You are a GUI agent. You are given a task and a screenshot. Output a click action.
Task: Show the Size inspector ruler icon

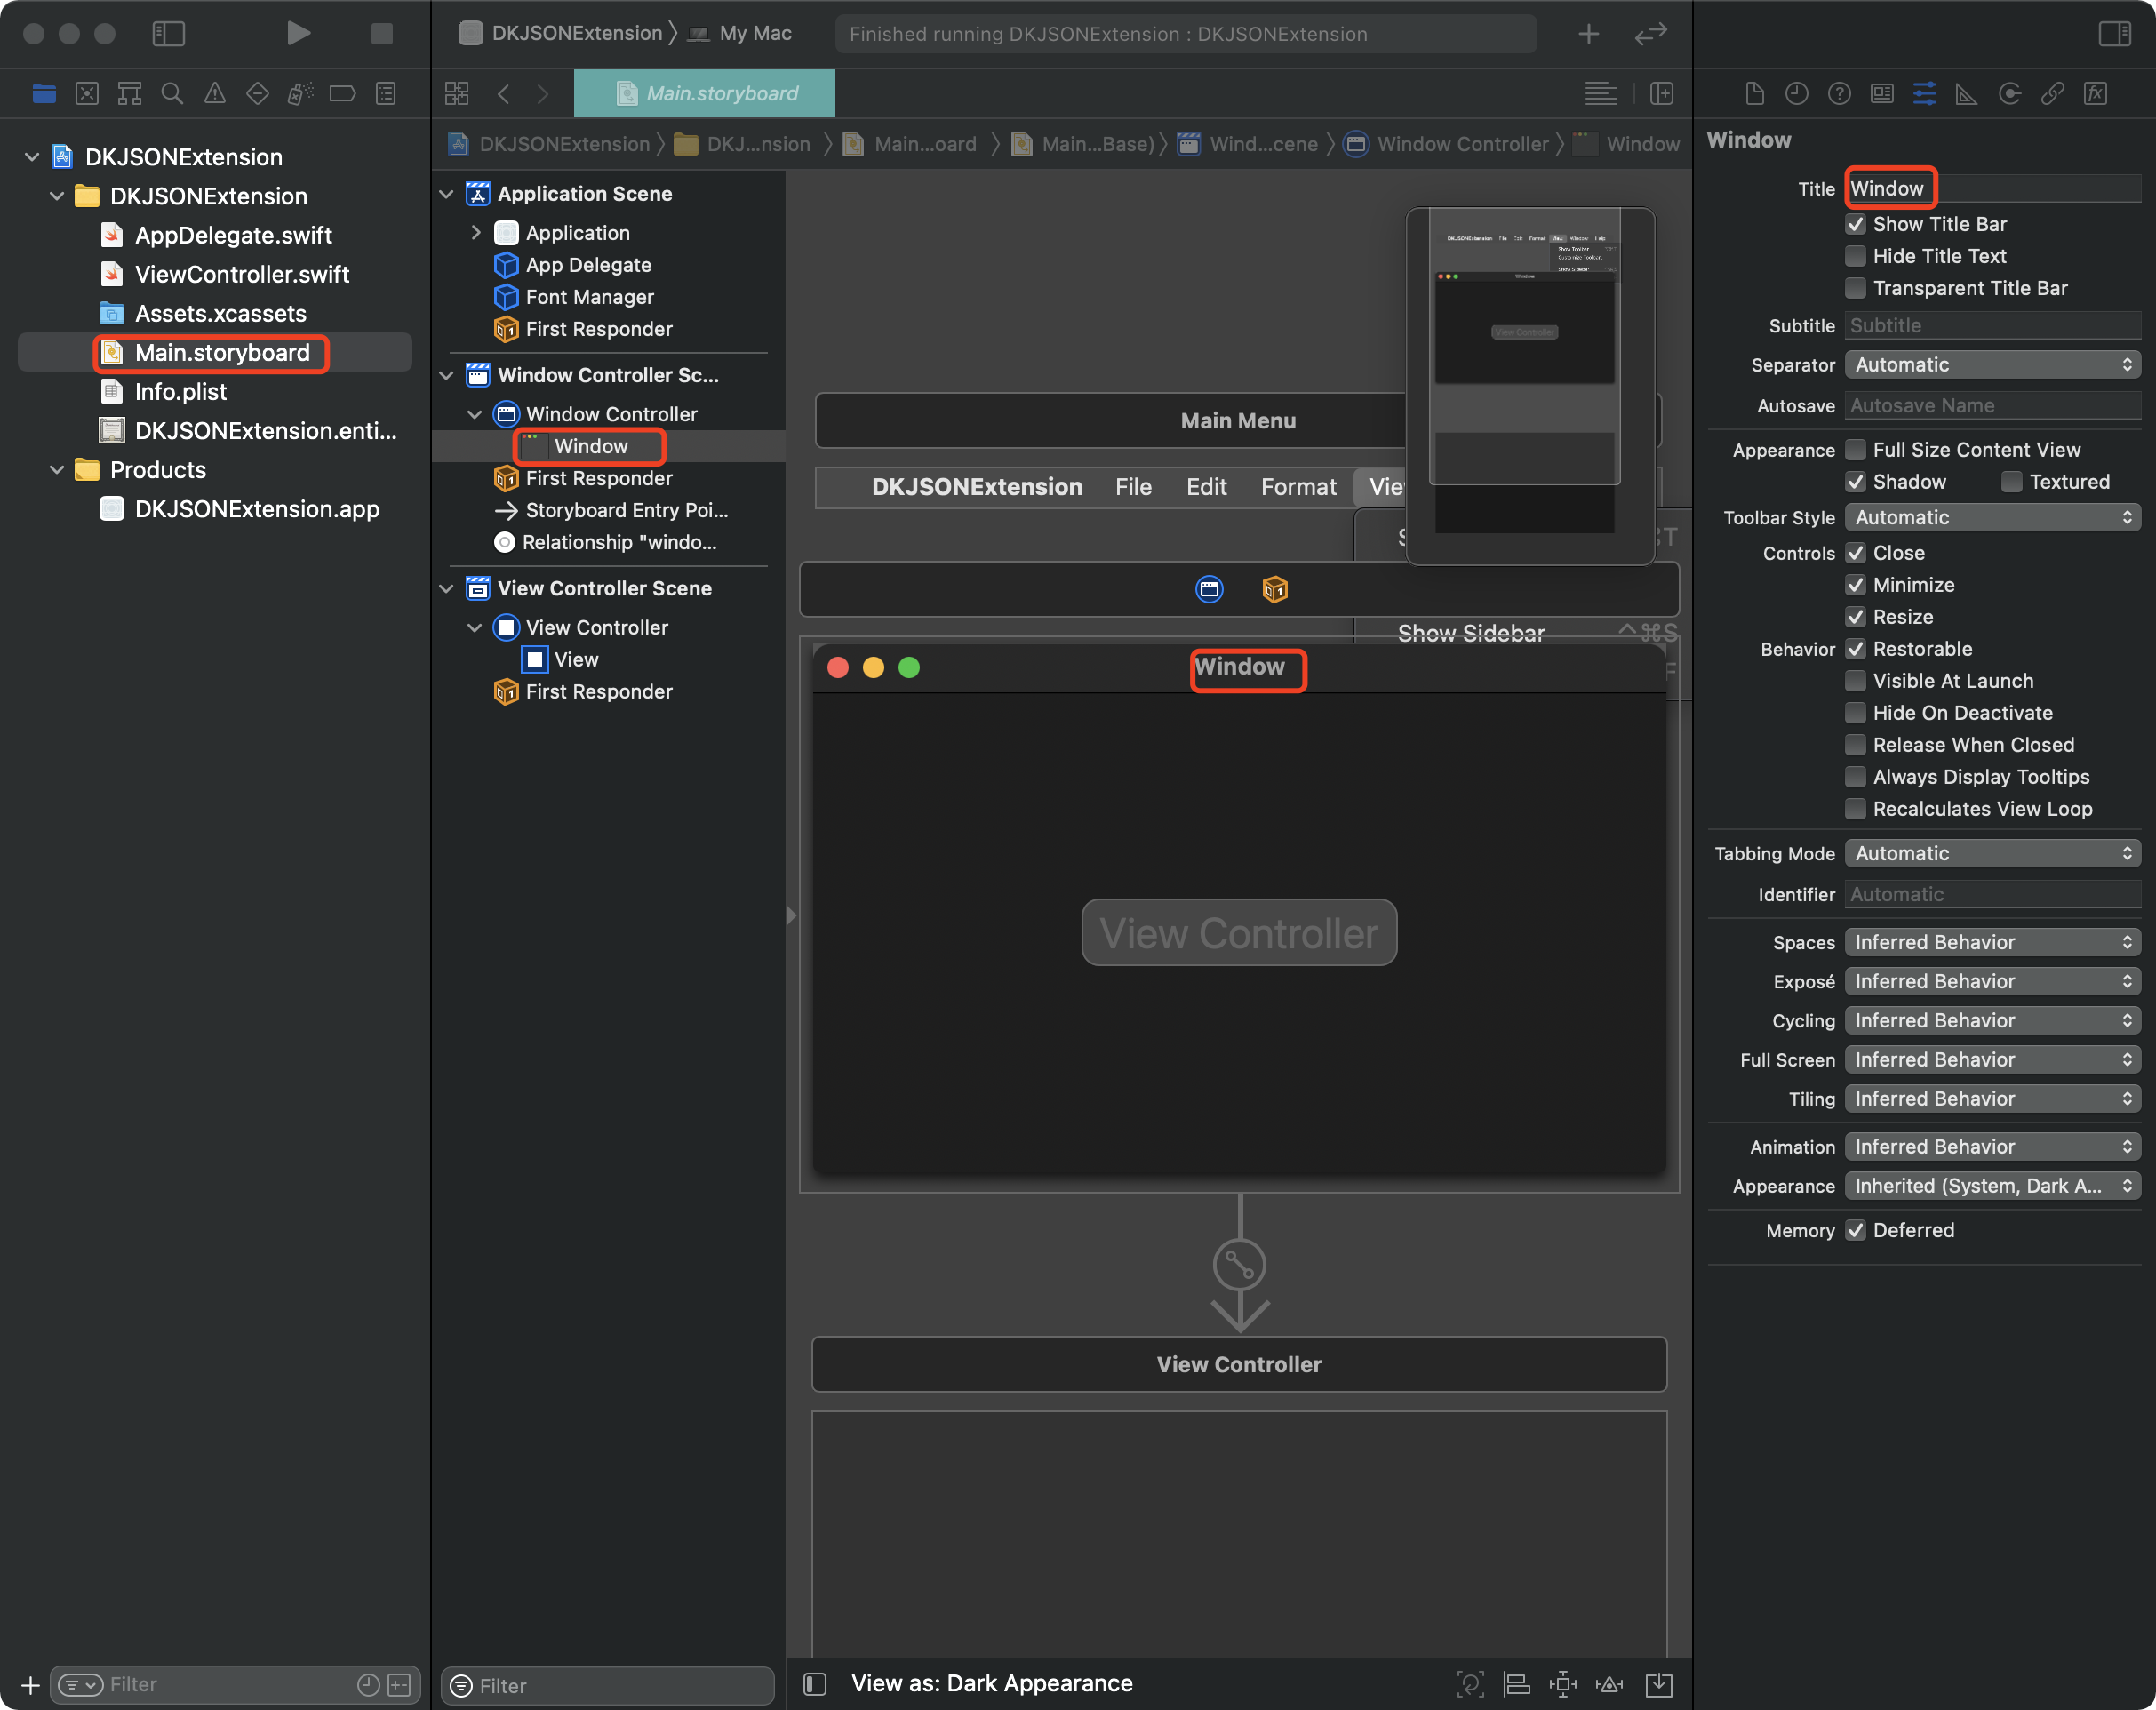click(x=1966, y=94)
